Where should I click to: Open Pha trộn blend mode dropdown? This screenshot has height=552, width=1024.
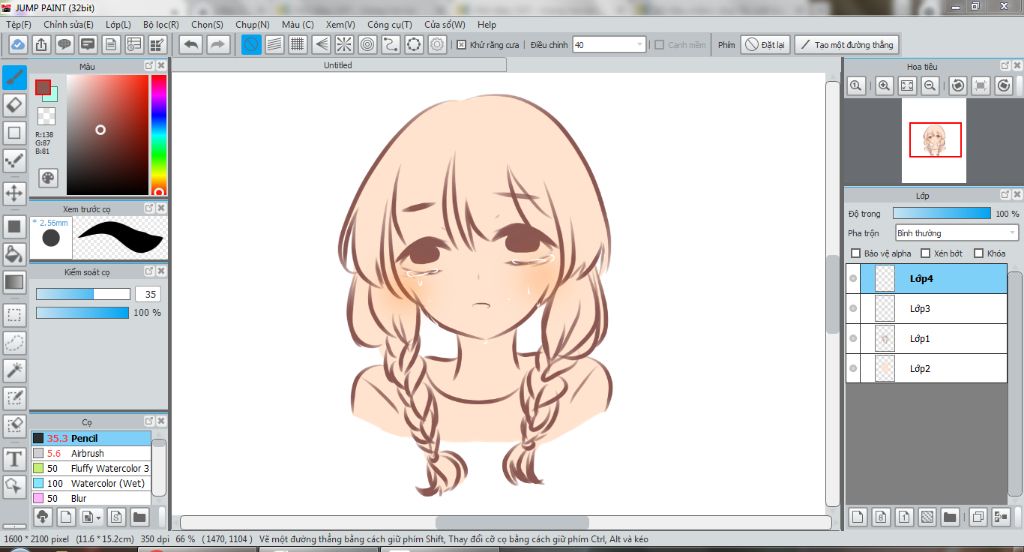point(956,233)
